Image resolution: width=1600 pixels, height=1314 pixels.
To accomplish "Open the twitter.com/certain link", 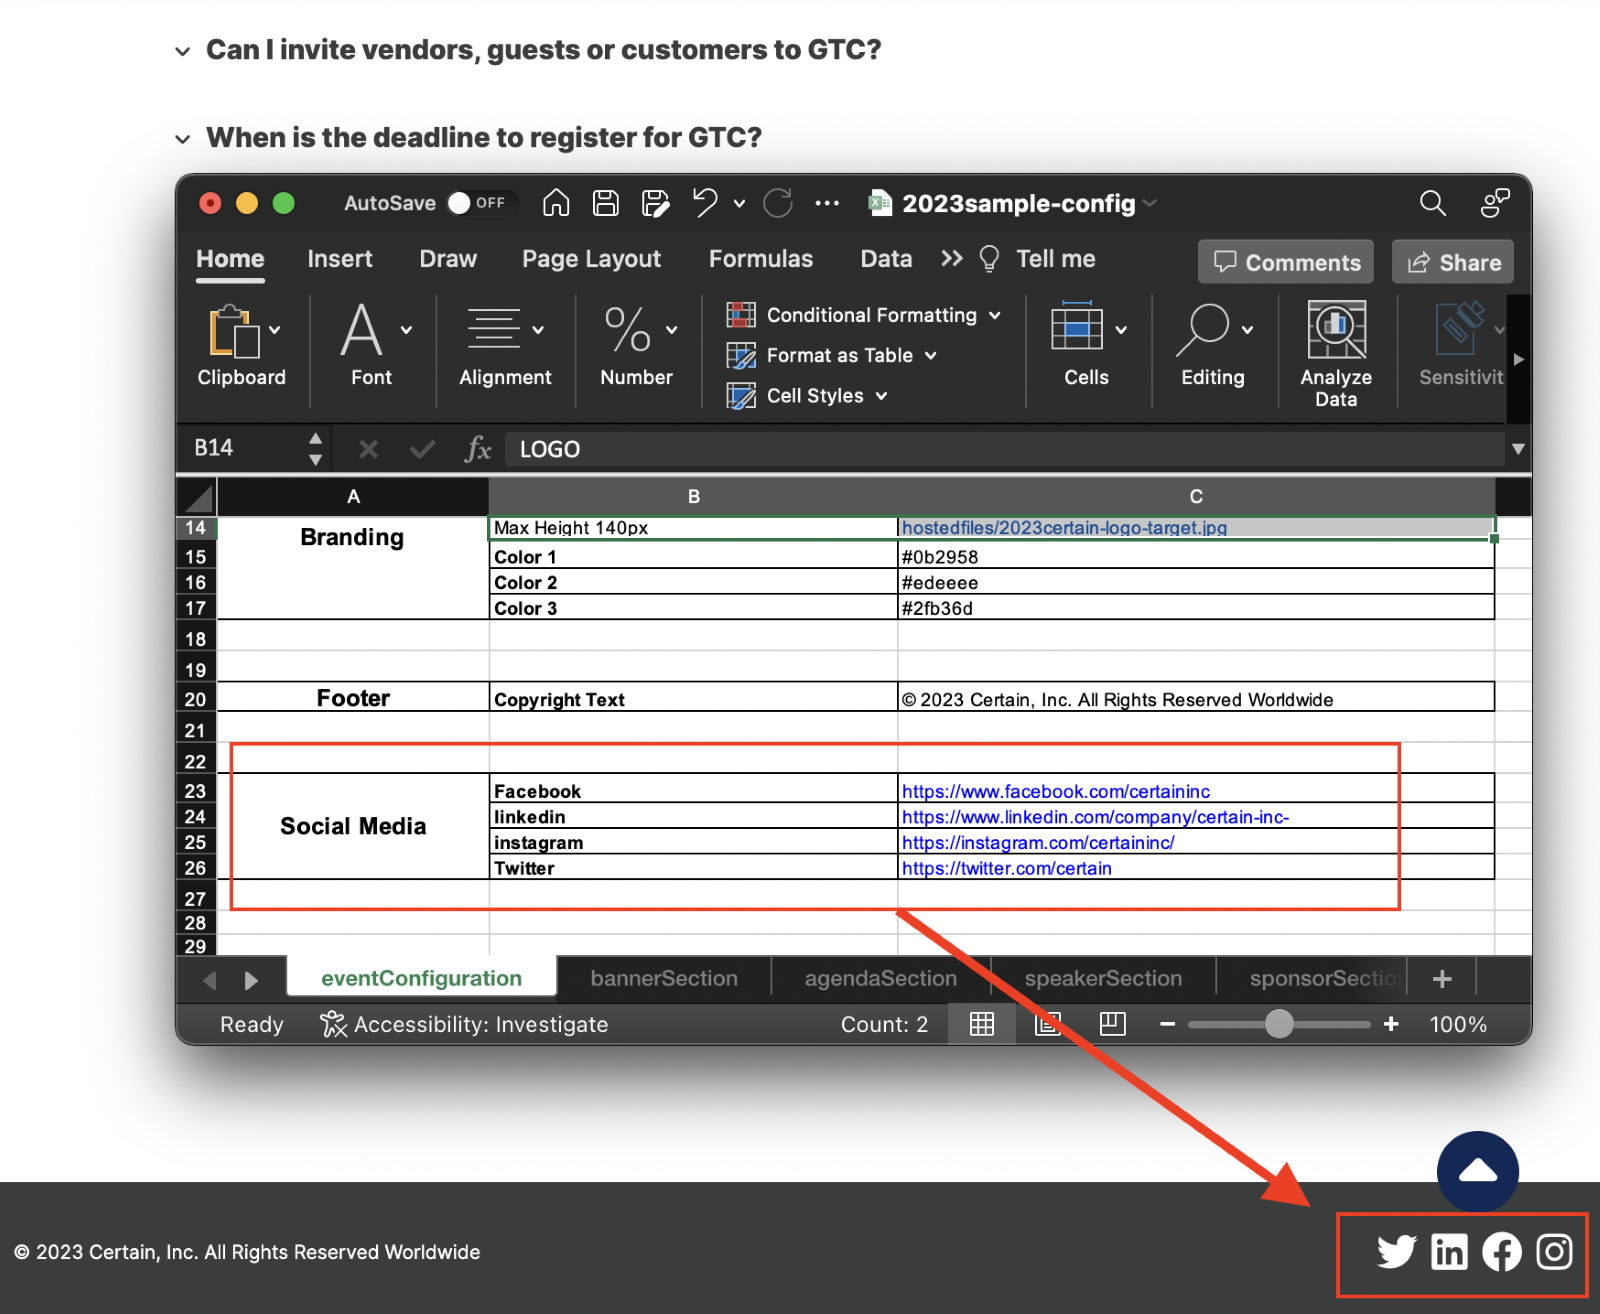I will point(1007,868).
